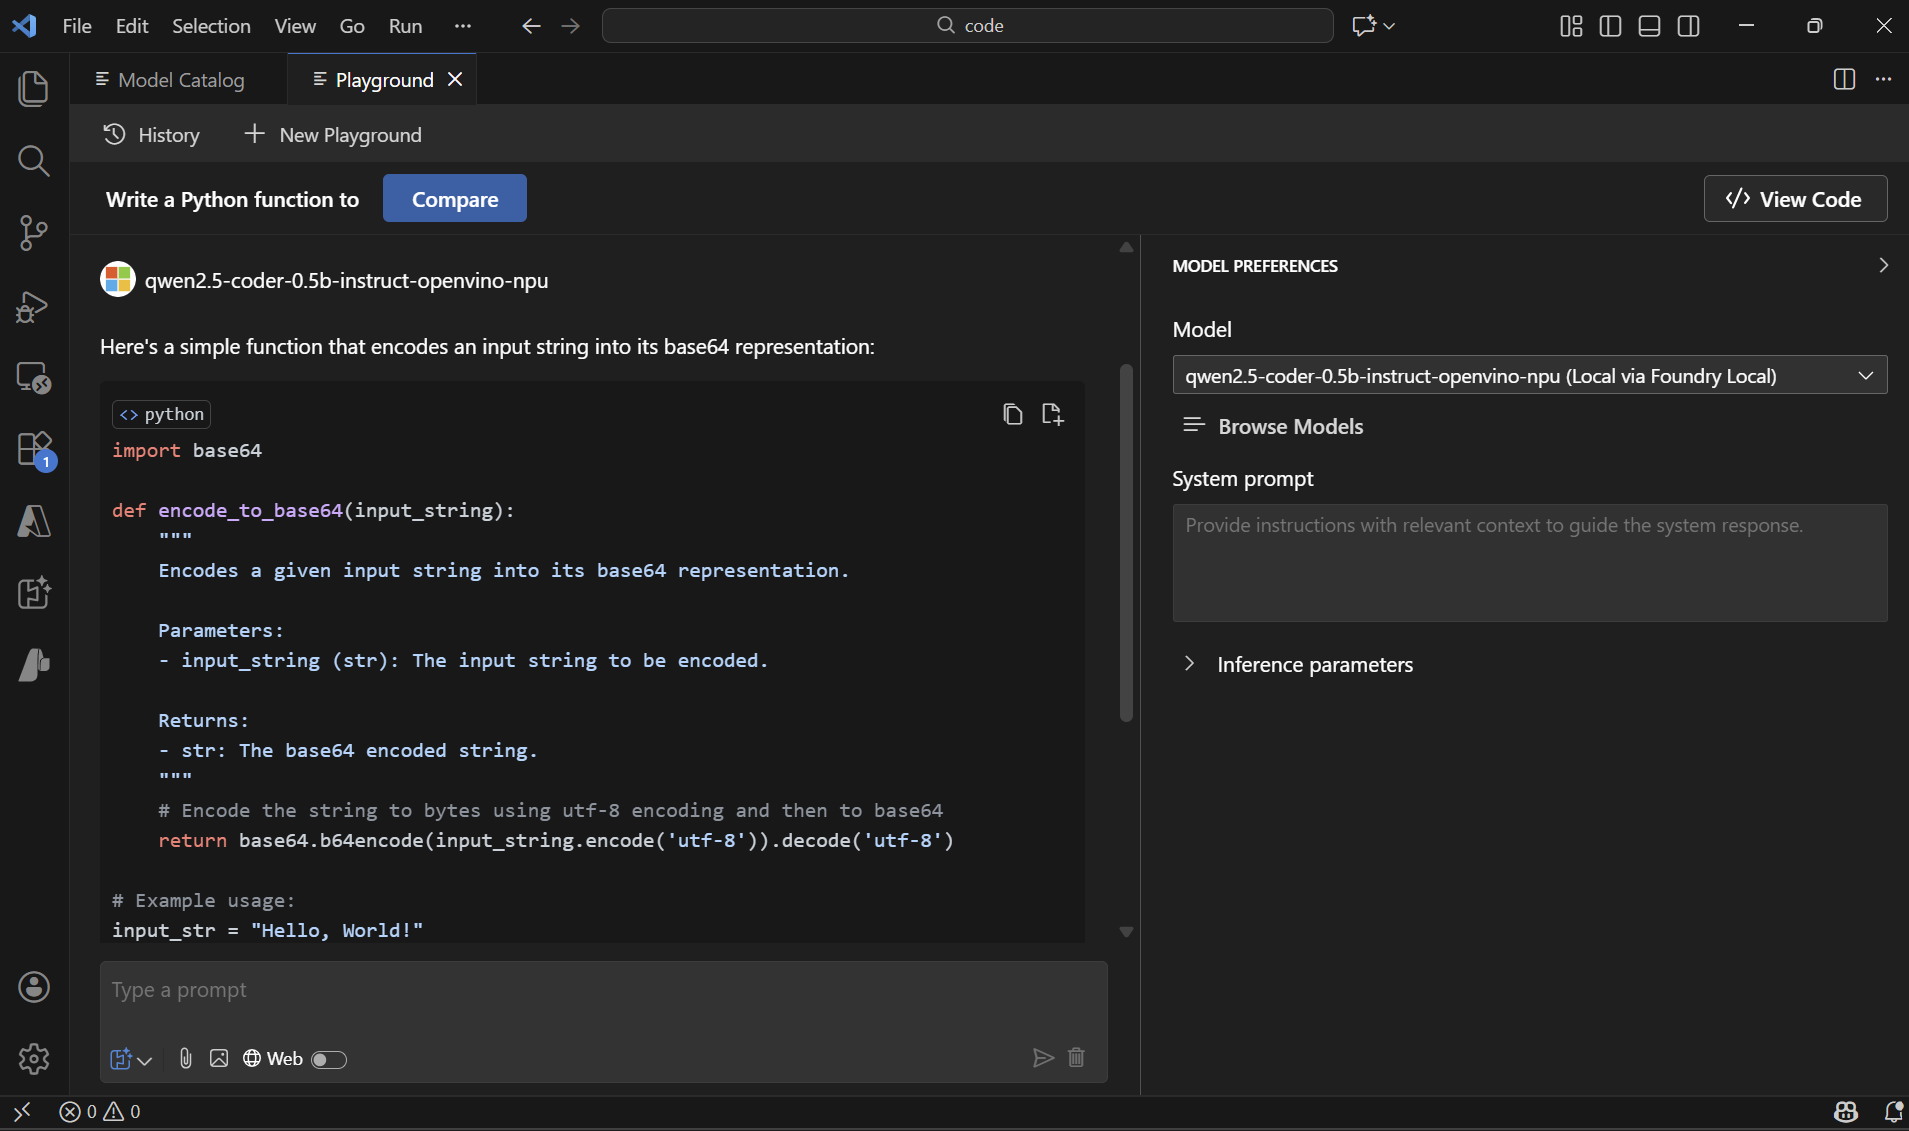Send the prompt with the arrow icon
Image resolution: width=1909 pixels, height=1131 pixels.
click(x=1043, y=1057)
